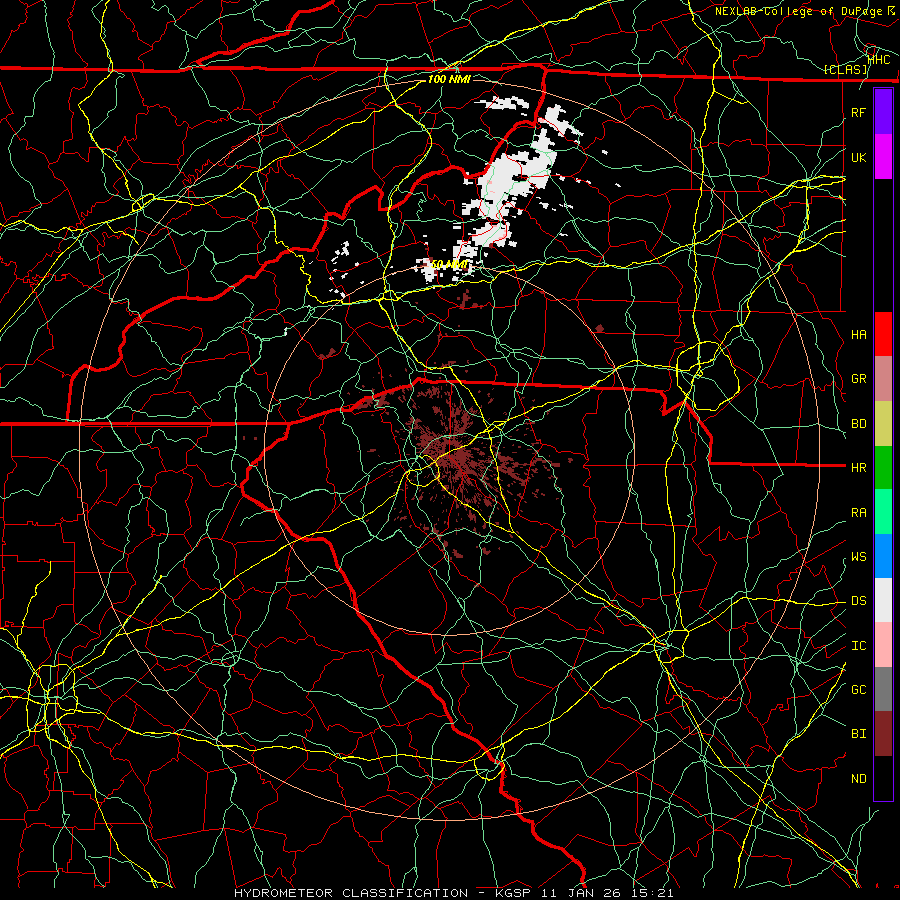Screen dimensions: 900x900
Task: Click the HHC product label
Action: [879, 60]
